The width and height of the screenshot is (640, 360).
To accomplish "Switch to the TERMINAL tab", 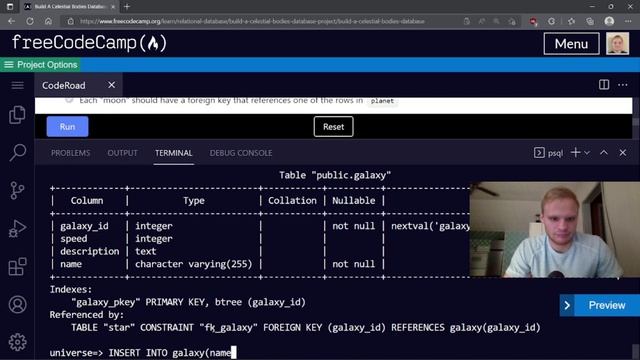I will pos(173,153).
